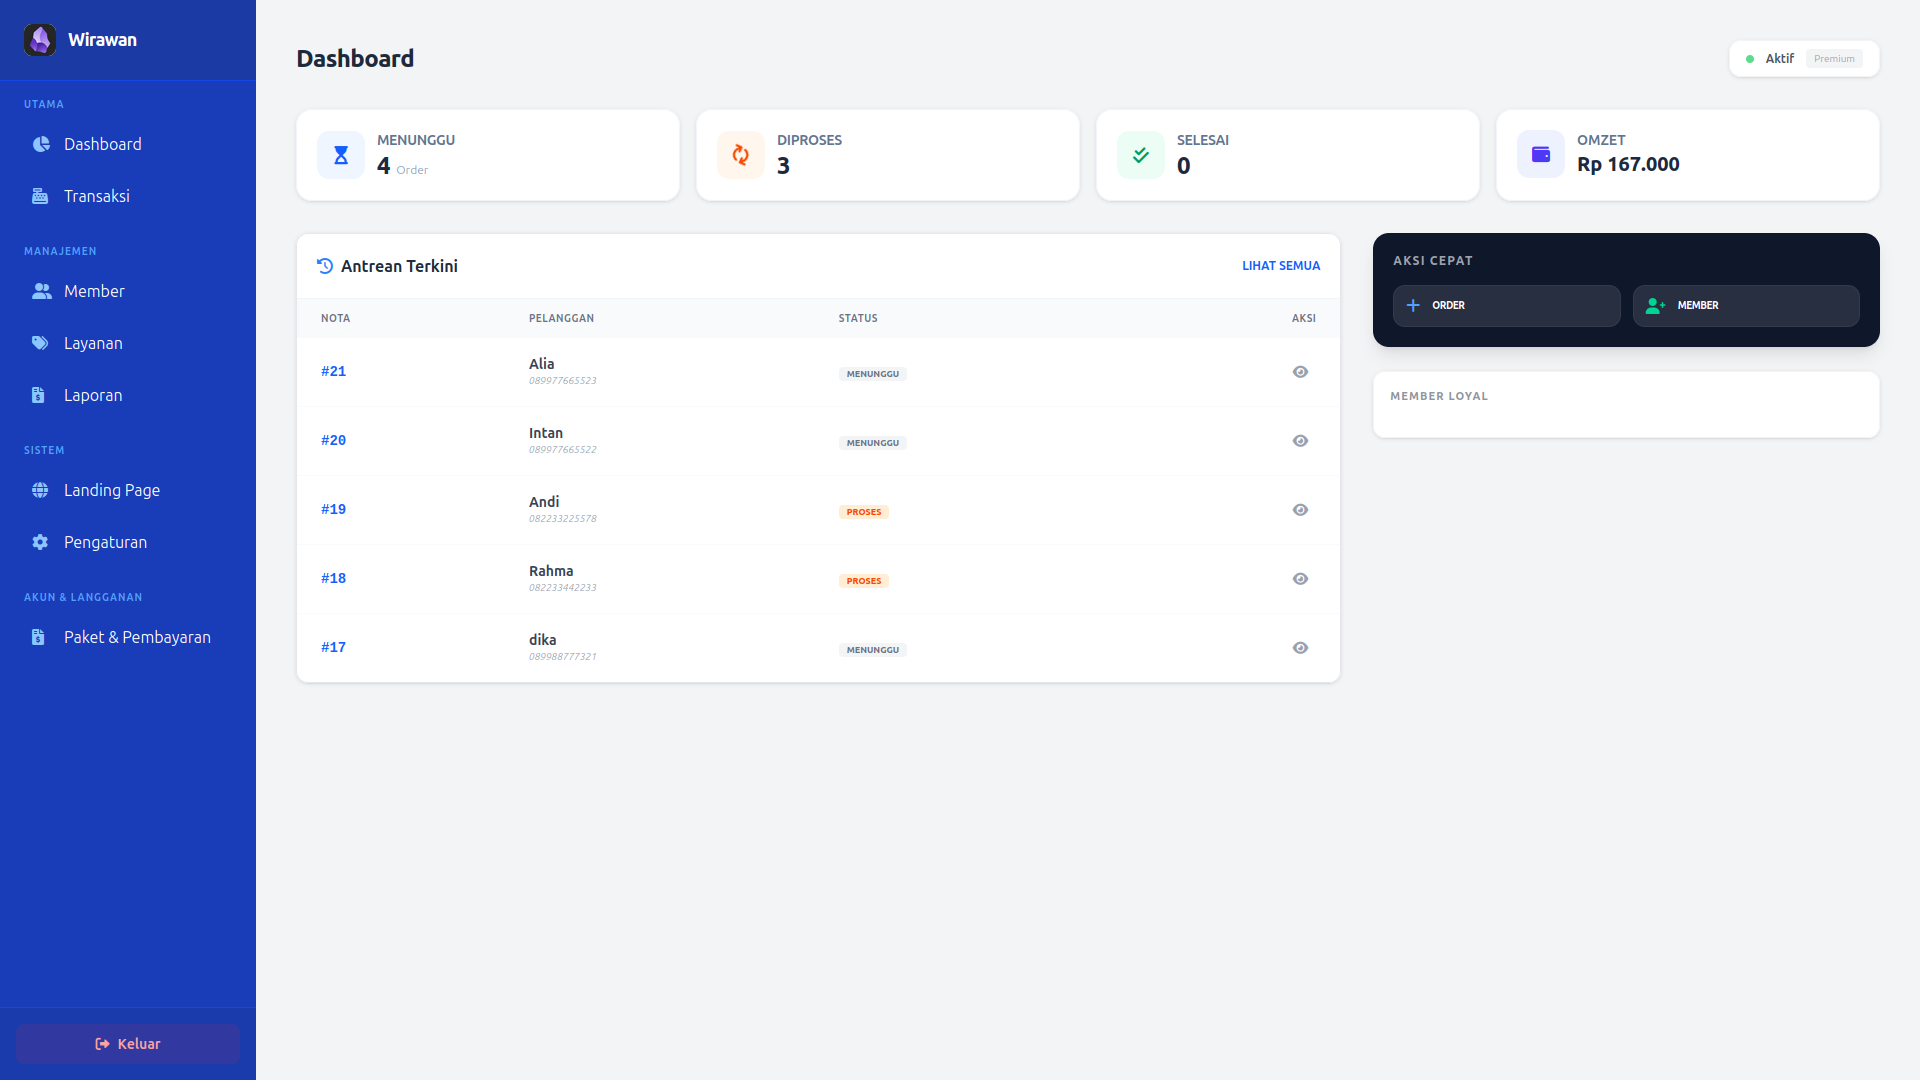The height and width of the screenshot is (1080, 1920).
Task: Select Paket & Pembayaran in the sidebar
Action: tap(137, 637)
